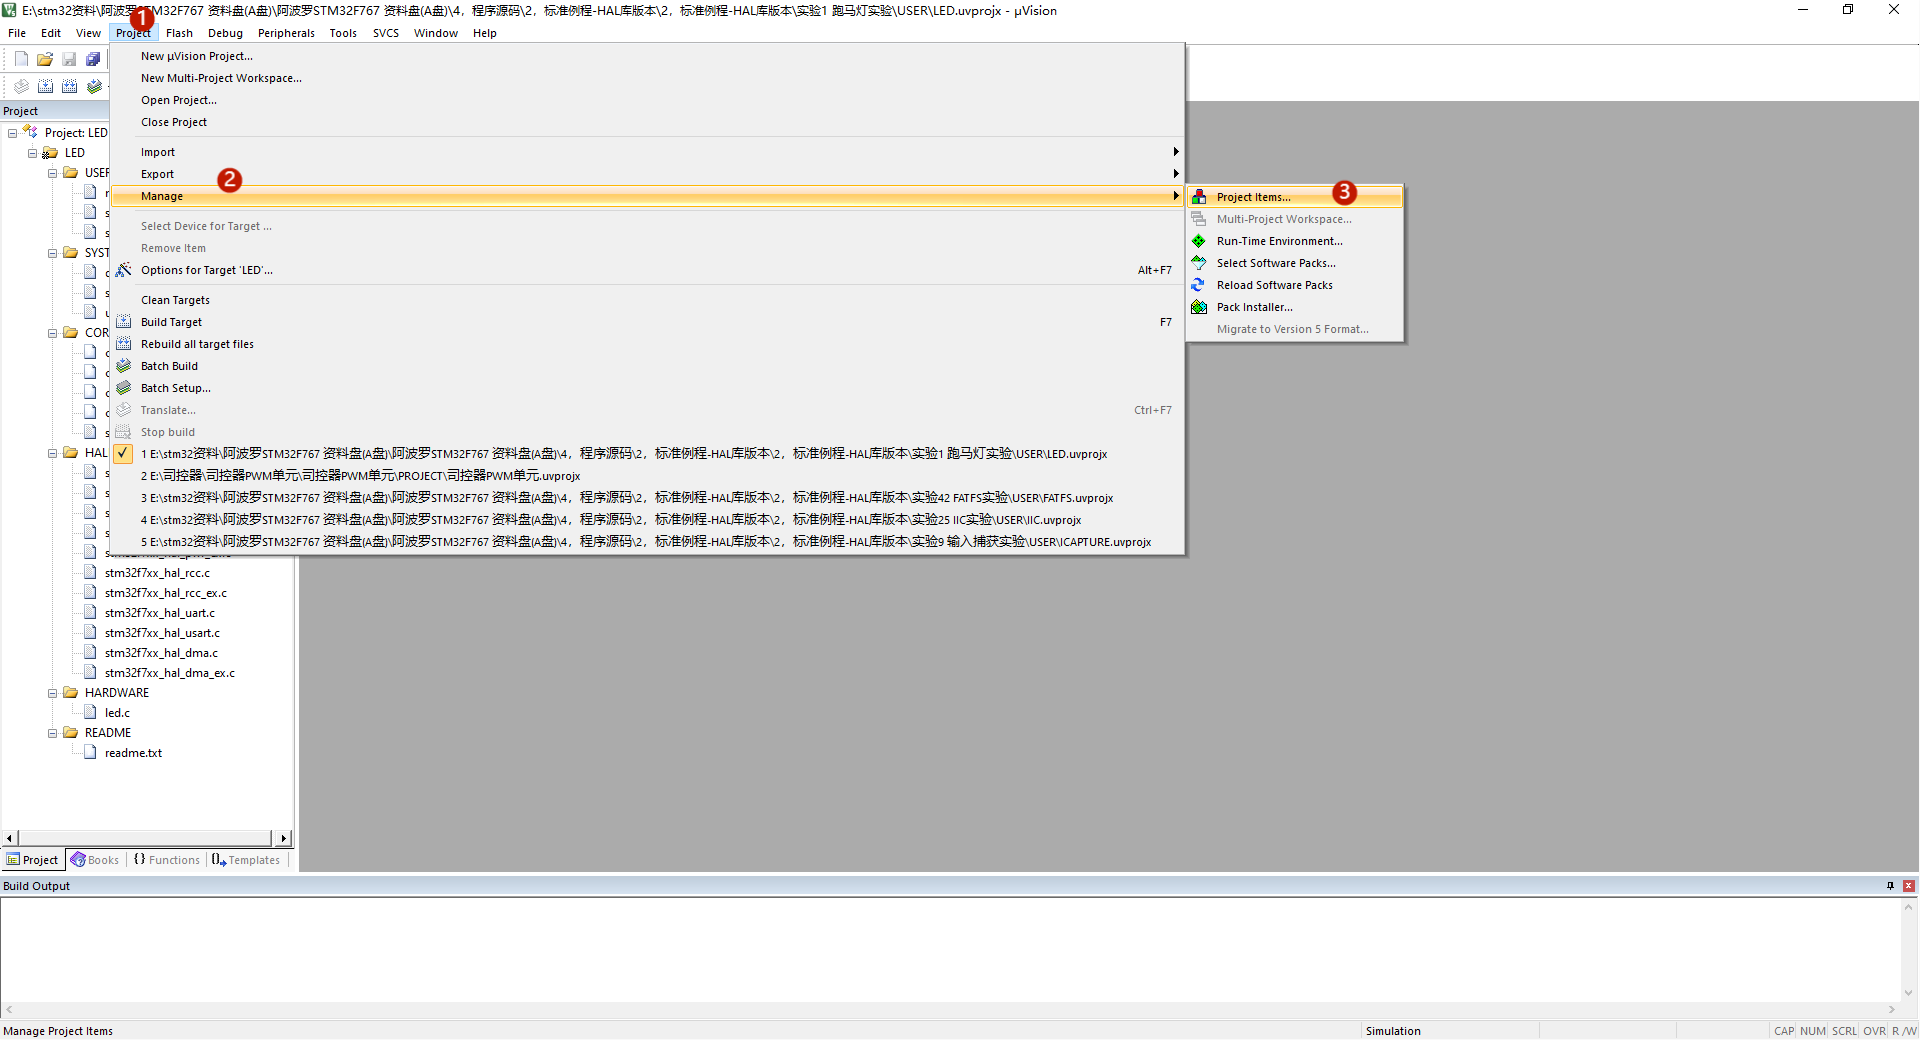Pin the Build Output panel
This screenshot has height=1040, width=1920.
[1890, 886]
